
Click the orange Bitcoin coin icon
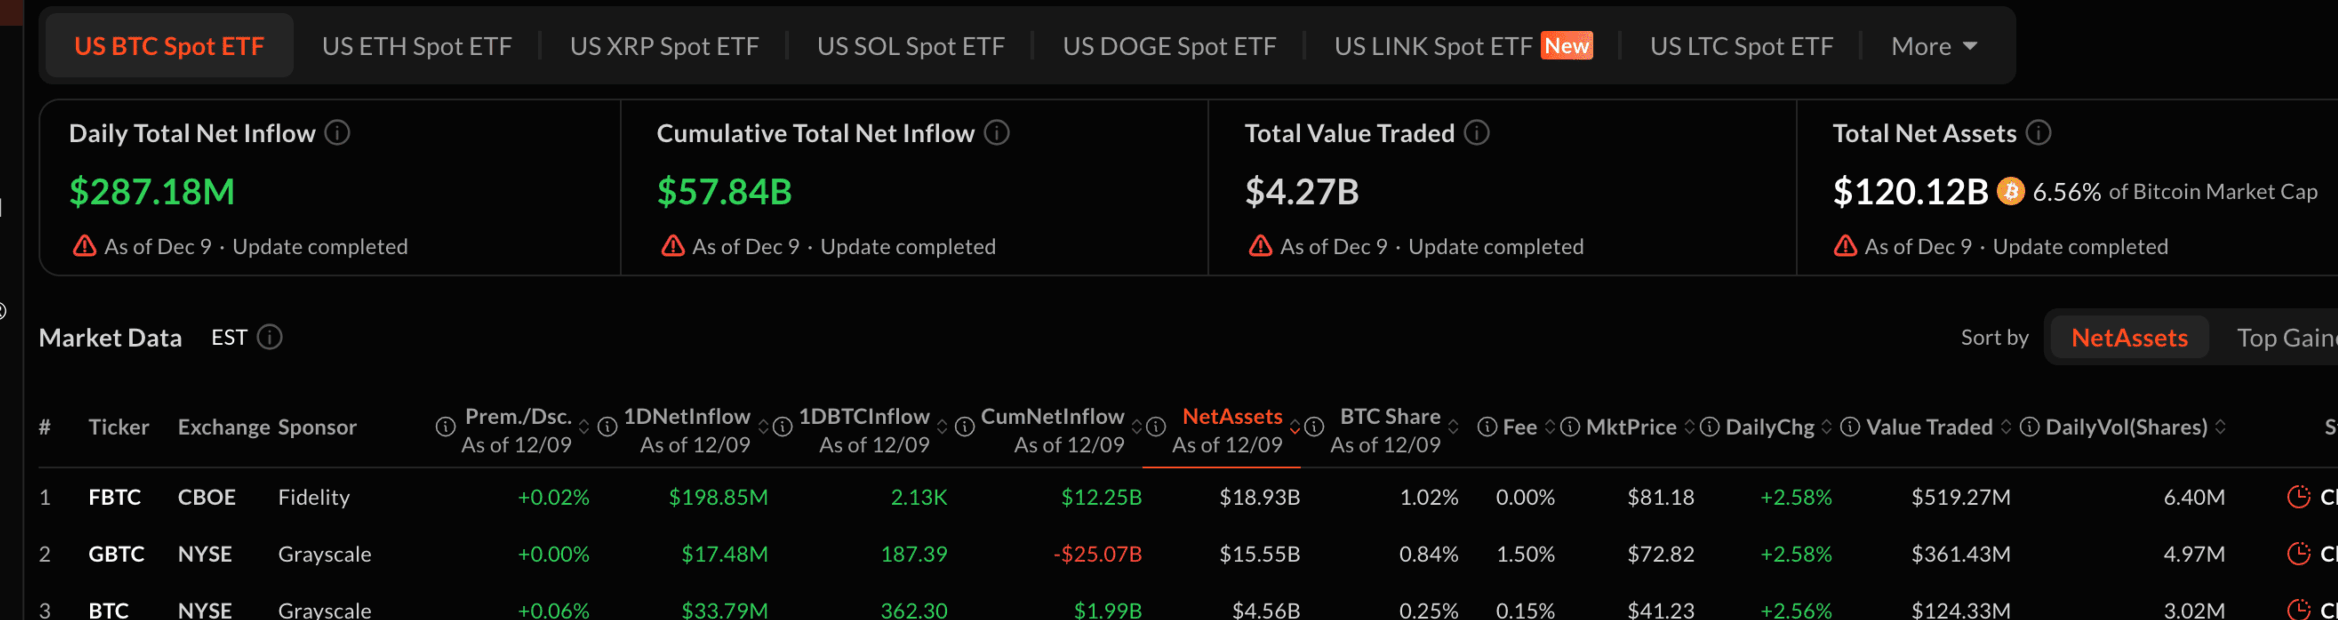[2010, 192]
